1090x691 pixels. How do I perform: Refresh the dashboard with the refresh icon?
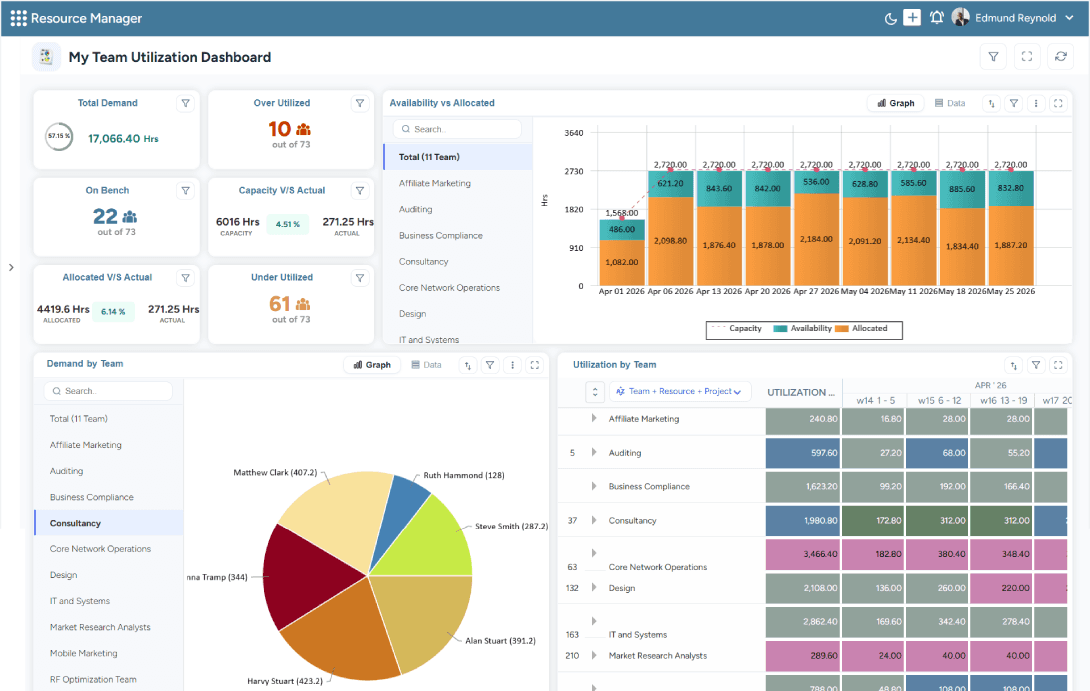(1060, 57)
